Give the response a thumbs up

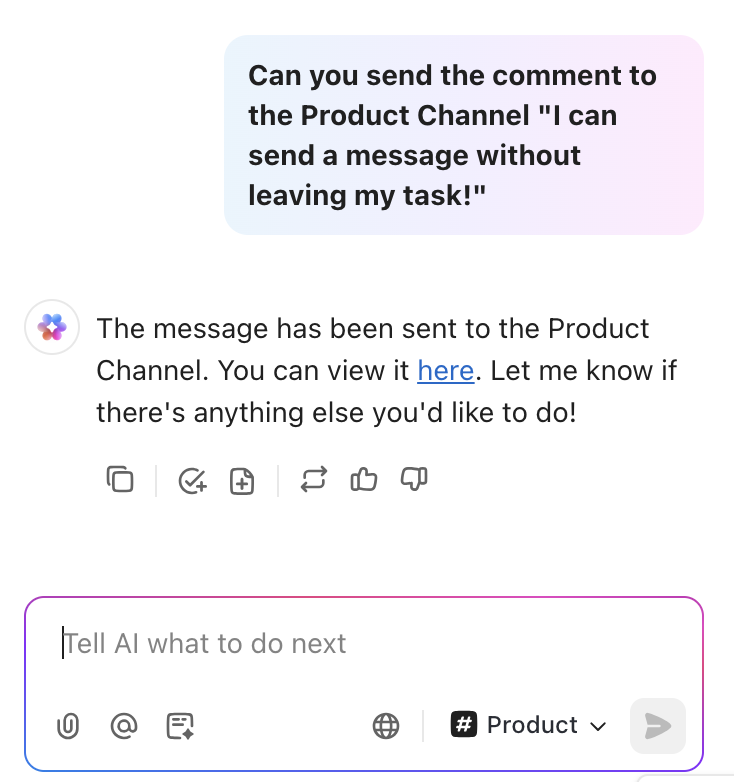tap(363, 481)
